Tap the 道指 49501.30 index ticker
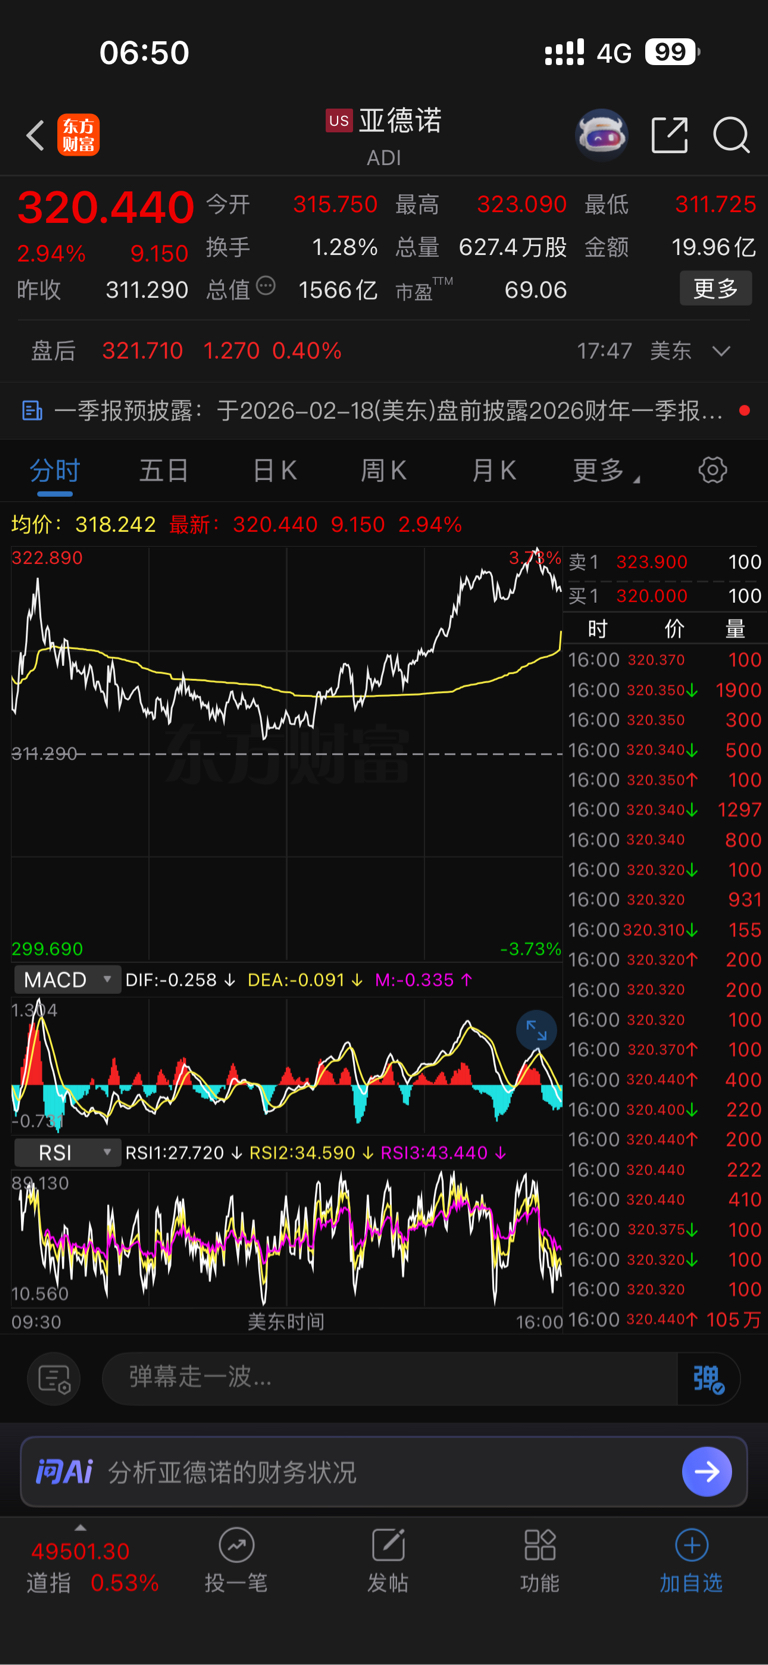Image resolution: width=768 pixels, height=1665 pixels. tap(92, 1567)
